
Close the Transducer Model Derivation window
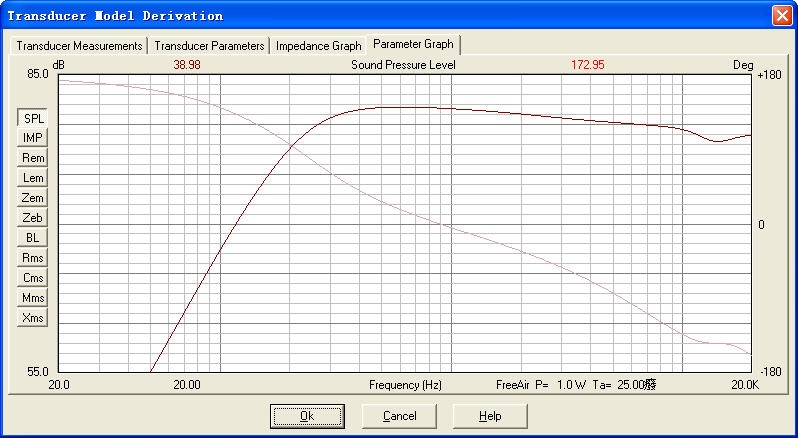tap(782, 15)
